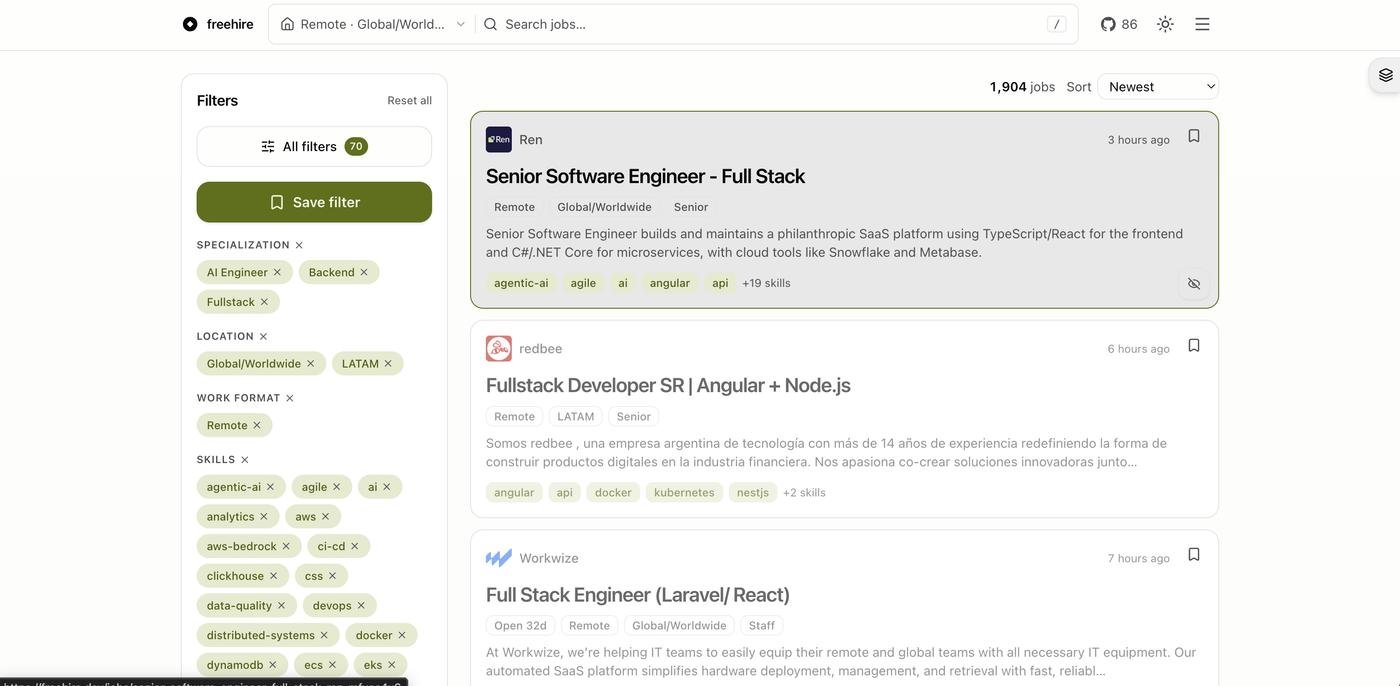Viewport: 1400px width, 686px height.
Task: Click the Save filter button
Action: (314, 202)
